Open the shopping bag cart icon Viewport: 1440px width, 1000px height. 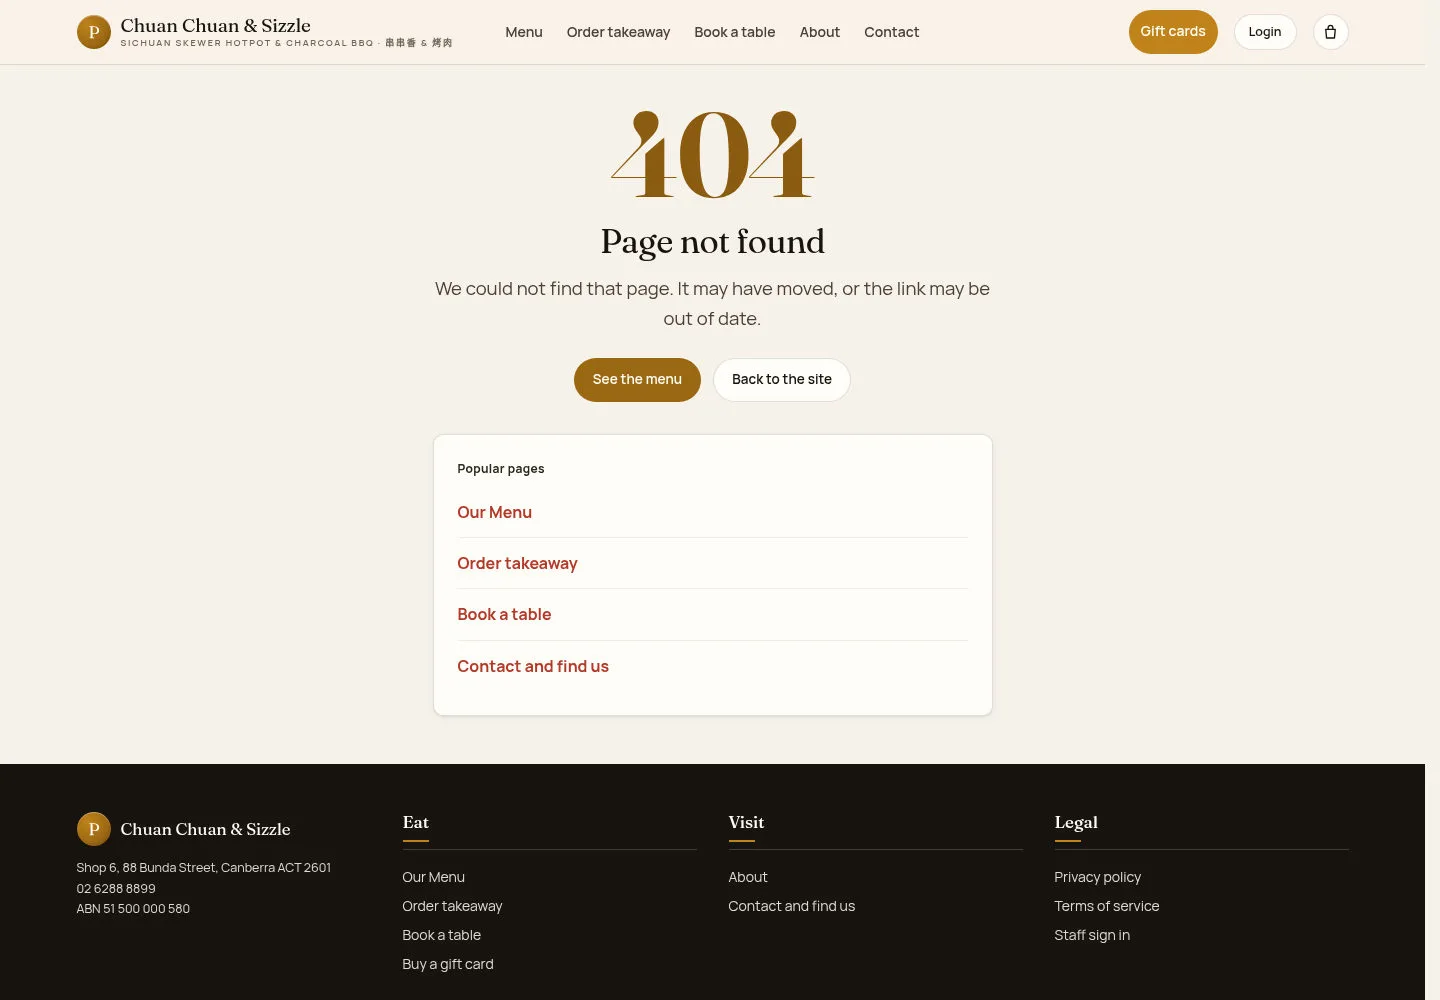[1330, 32]
